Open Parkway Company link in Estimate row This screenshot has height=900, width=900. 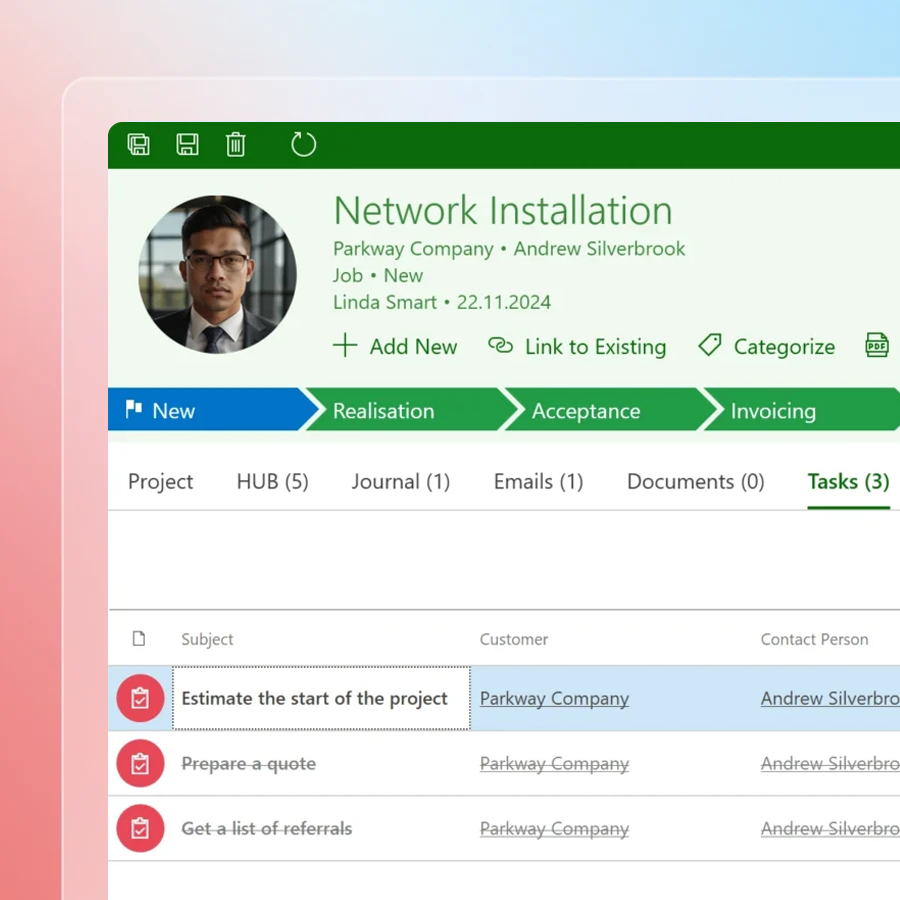(x=554, y=699)
